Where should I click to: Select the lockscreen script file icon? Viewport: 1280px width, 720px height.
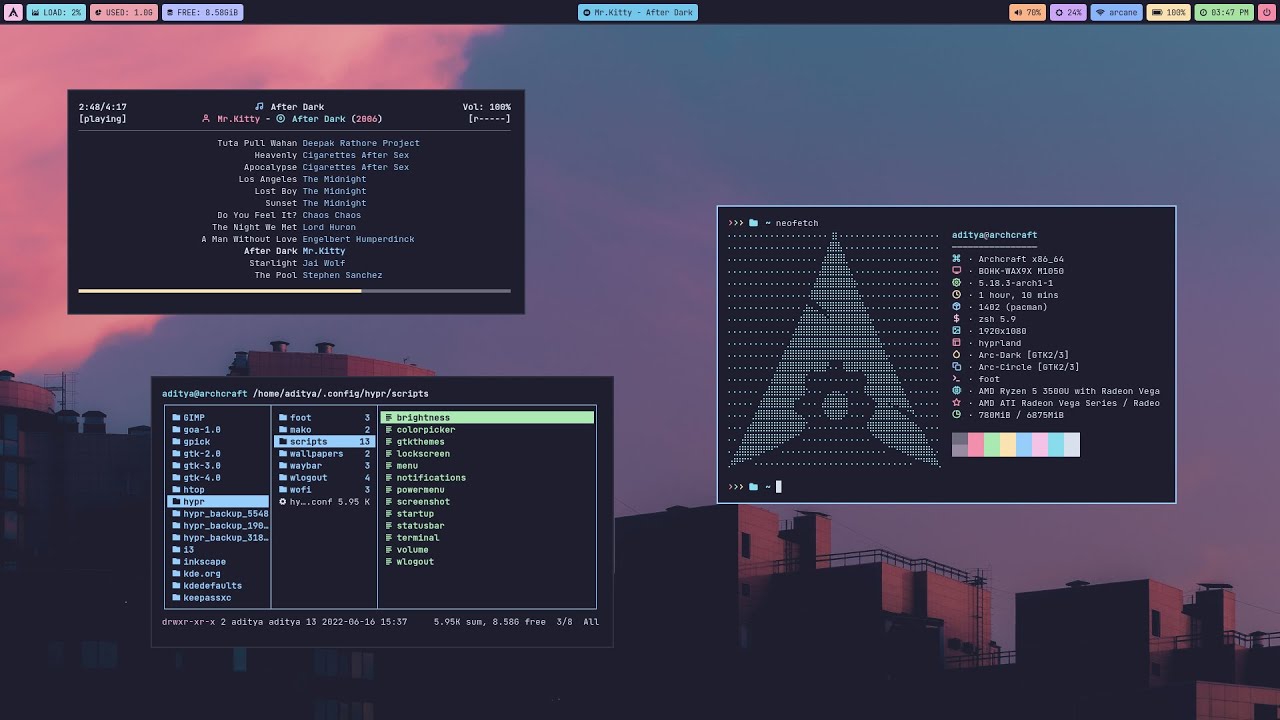pyautogui.click(x=389, y=454)
